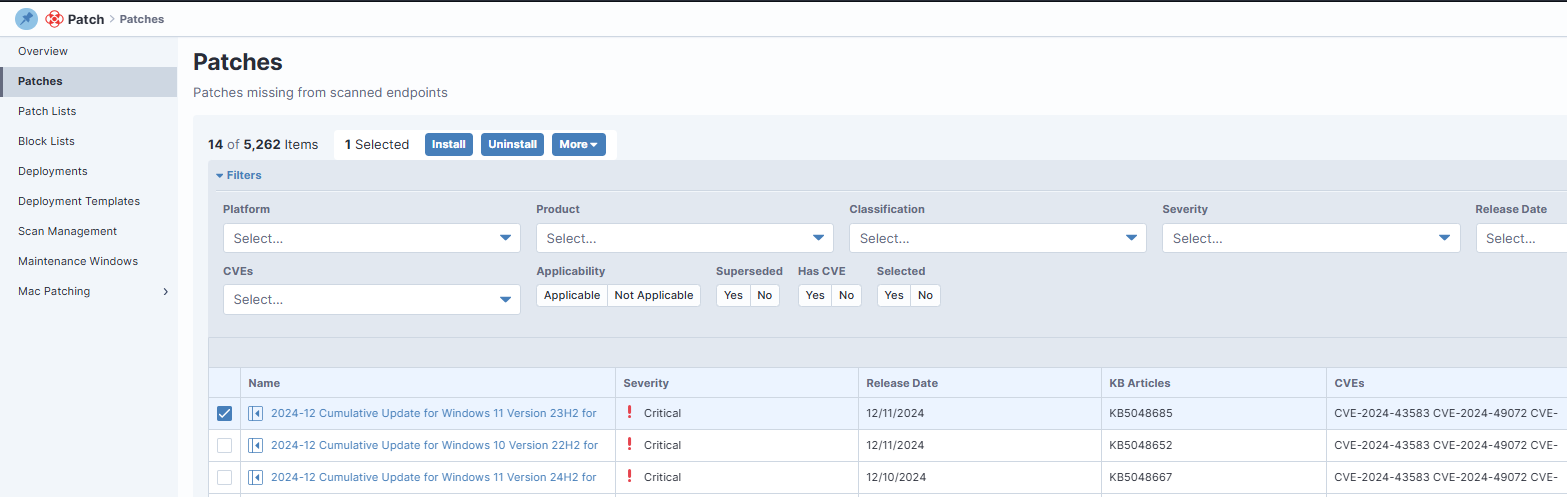
Task: Open details icon for Windows 11 23H2 update
Action: click(x=256, y=413)
